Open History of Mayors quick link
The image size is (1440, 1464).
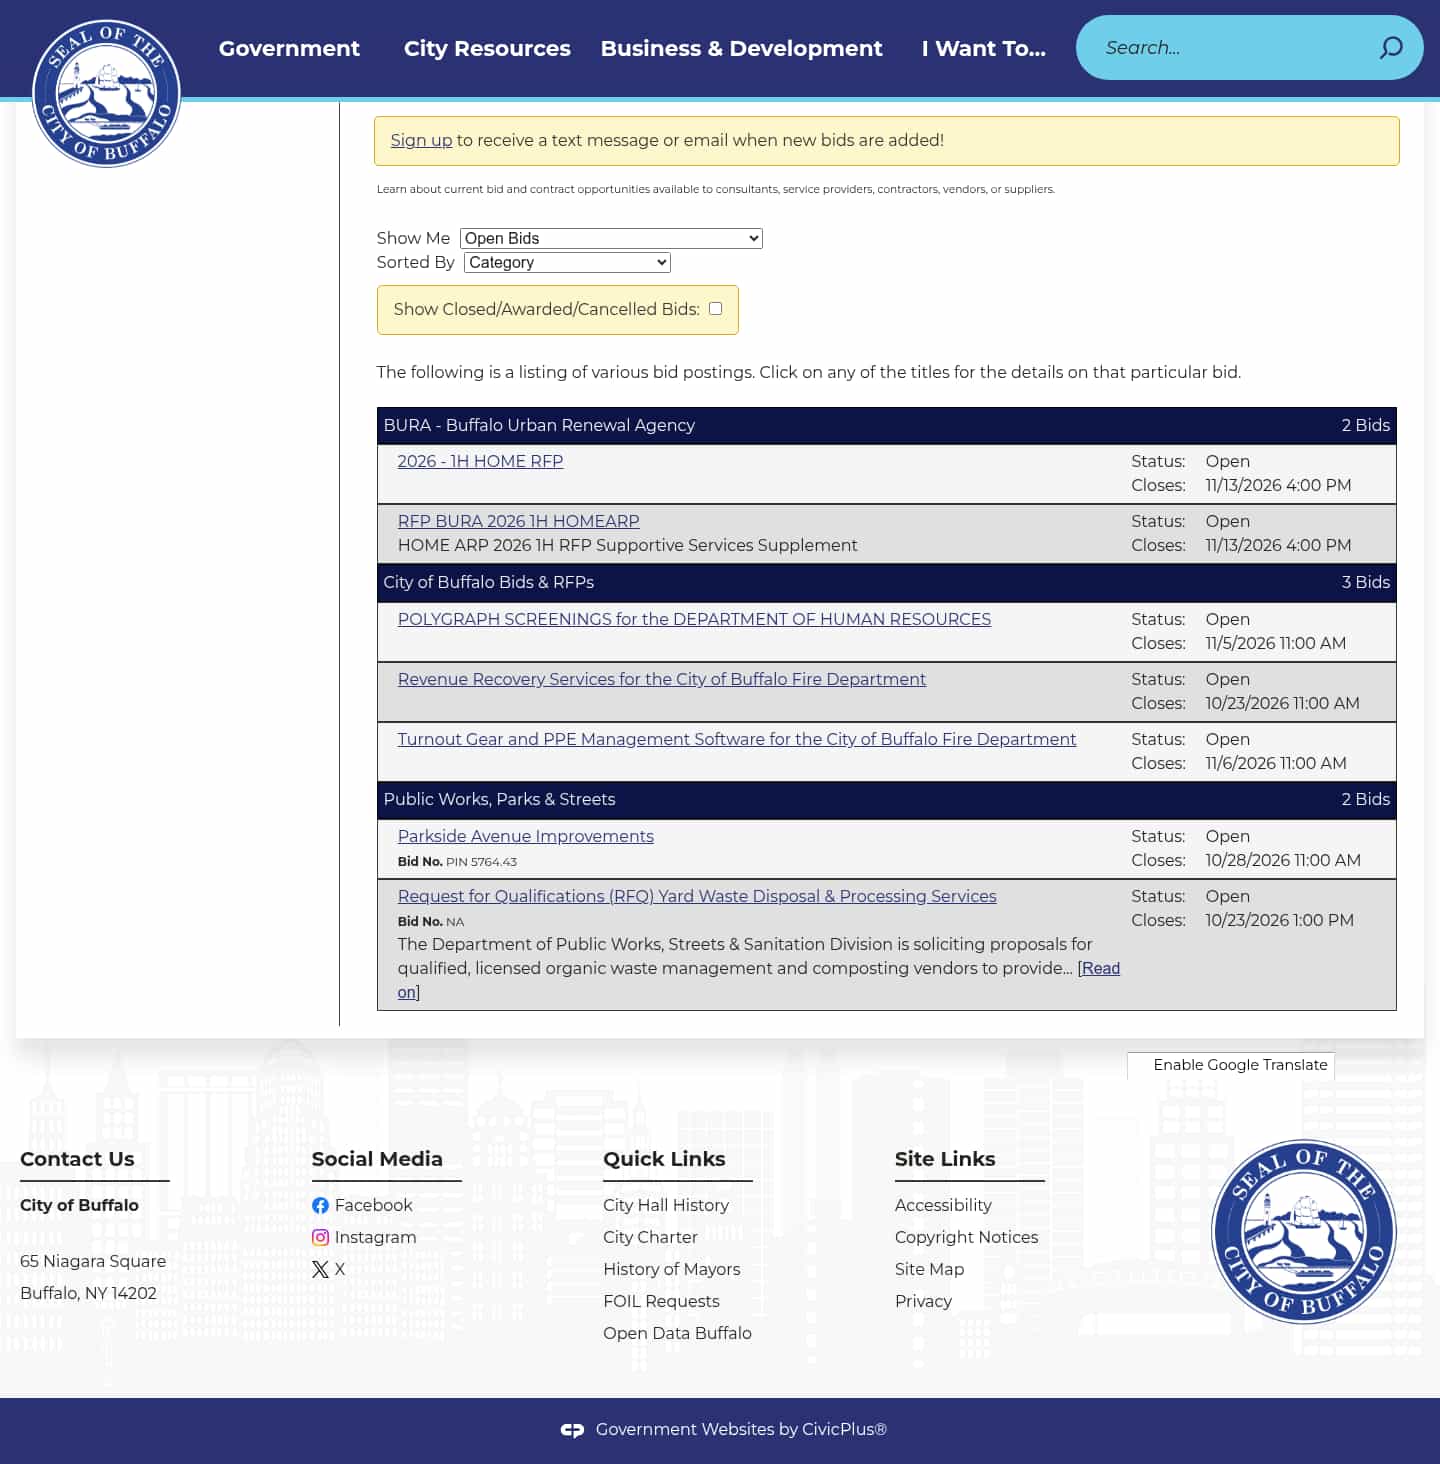point(671,1270)
